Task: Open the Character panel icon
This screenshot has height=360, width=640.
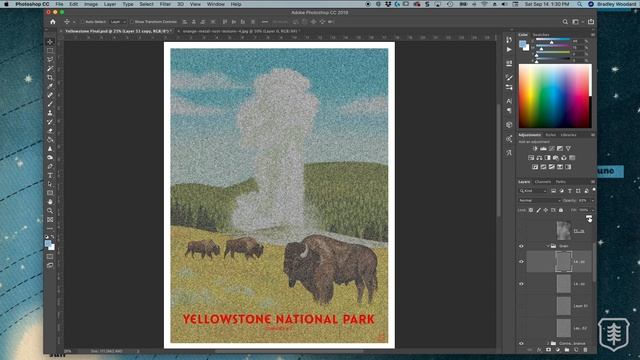Action: tap(509, 101)
